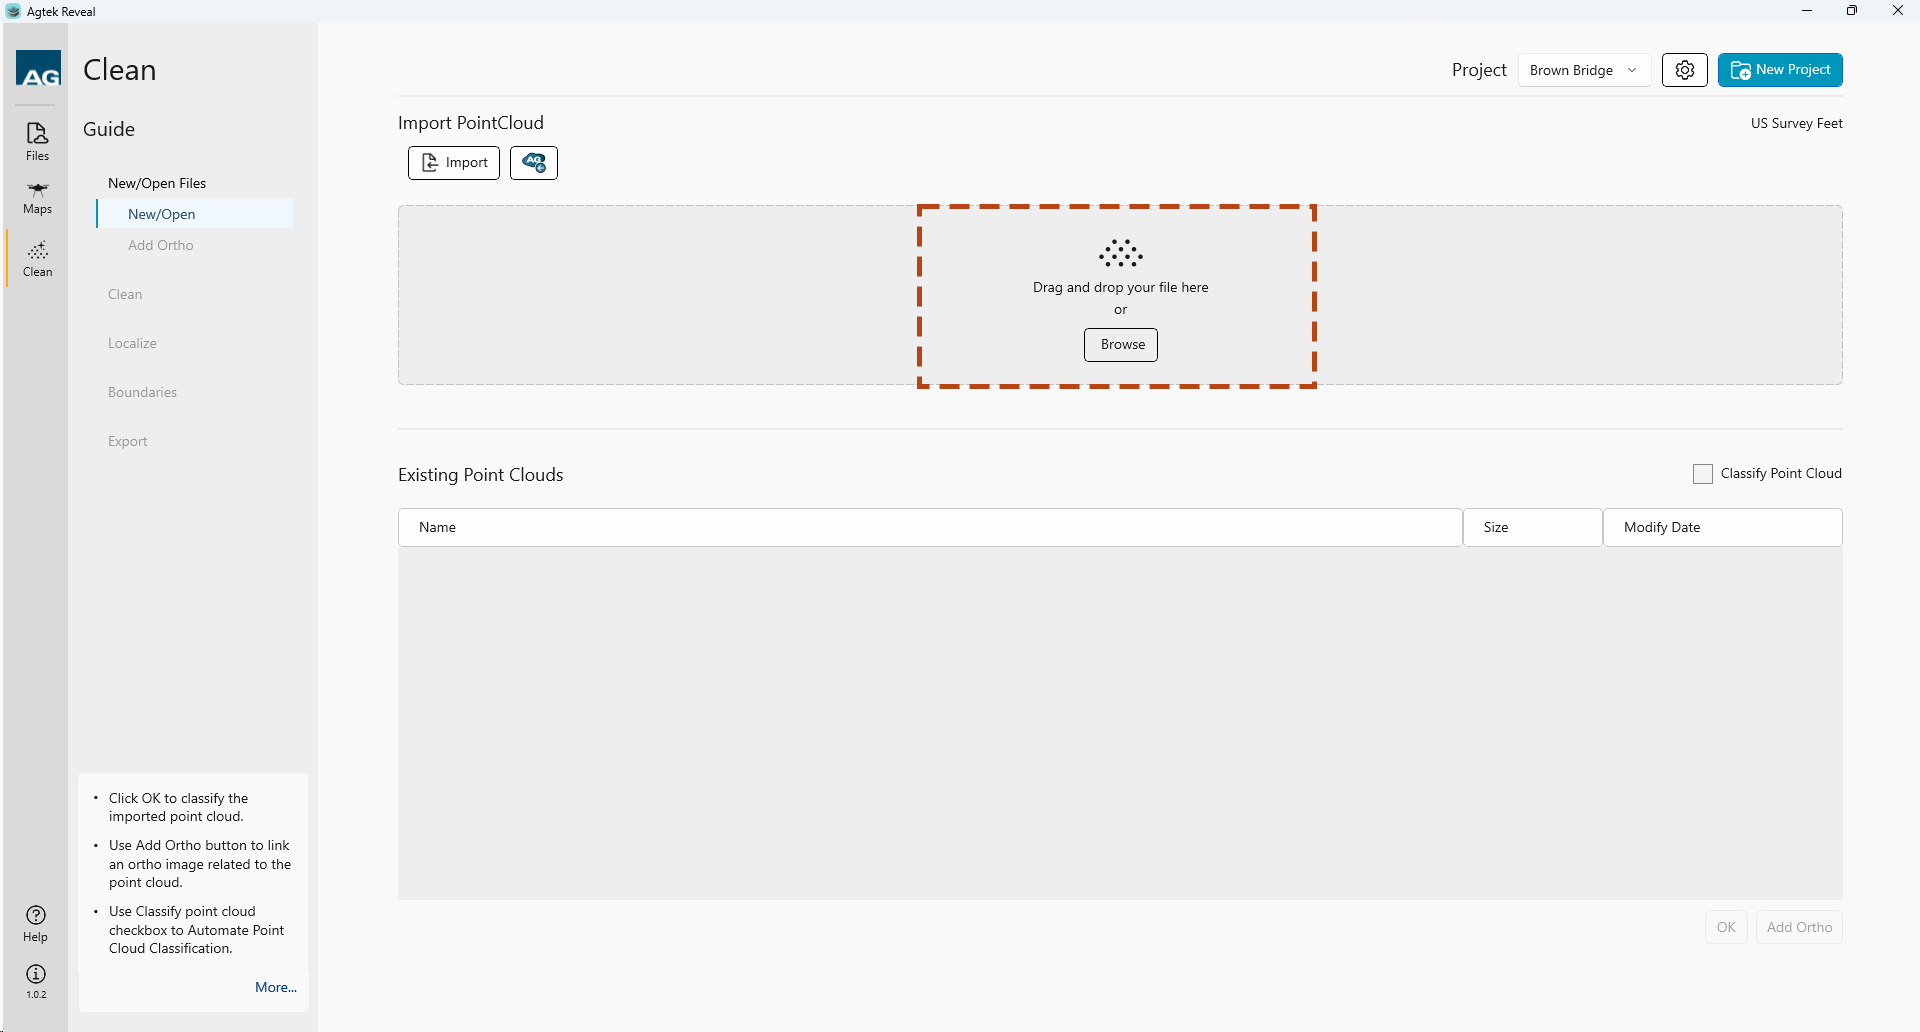
Task: Create a New Project
Action: tap(1779, 70)
